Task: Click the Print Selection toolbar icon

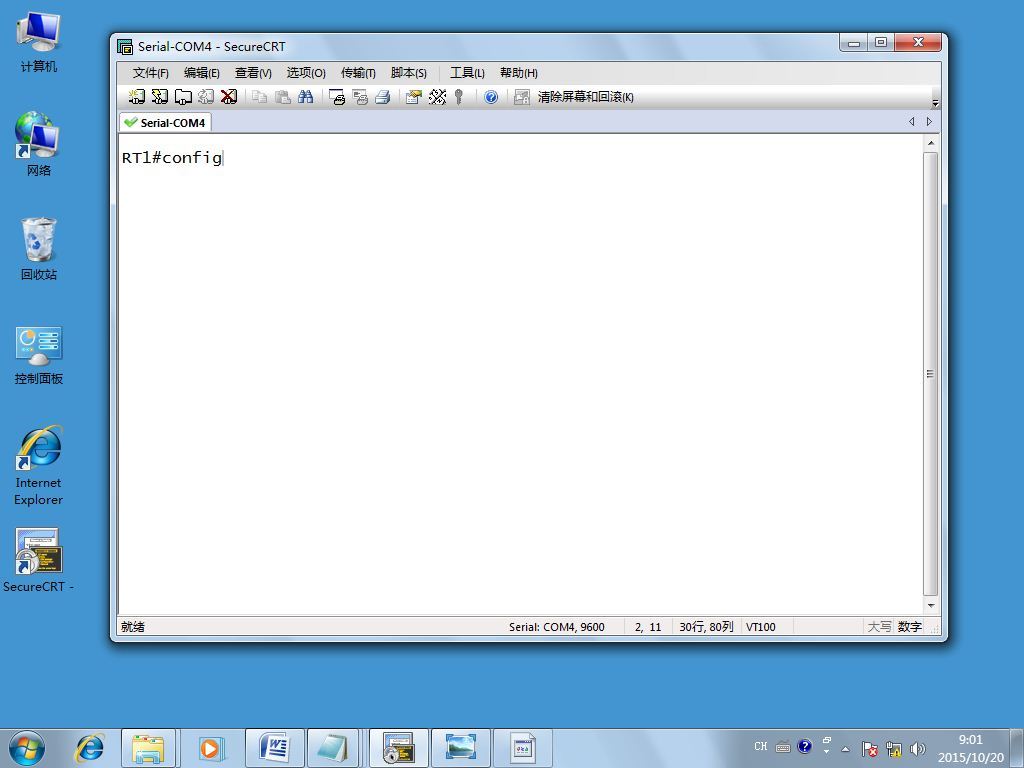Action: pyautogui.click(x=360, y=97)
